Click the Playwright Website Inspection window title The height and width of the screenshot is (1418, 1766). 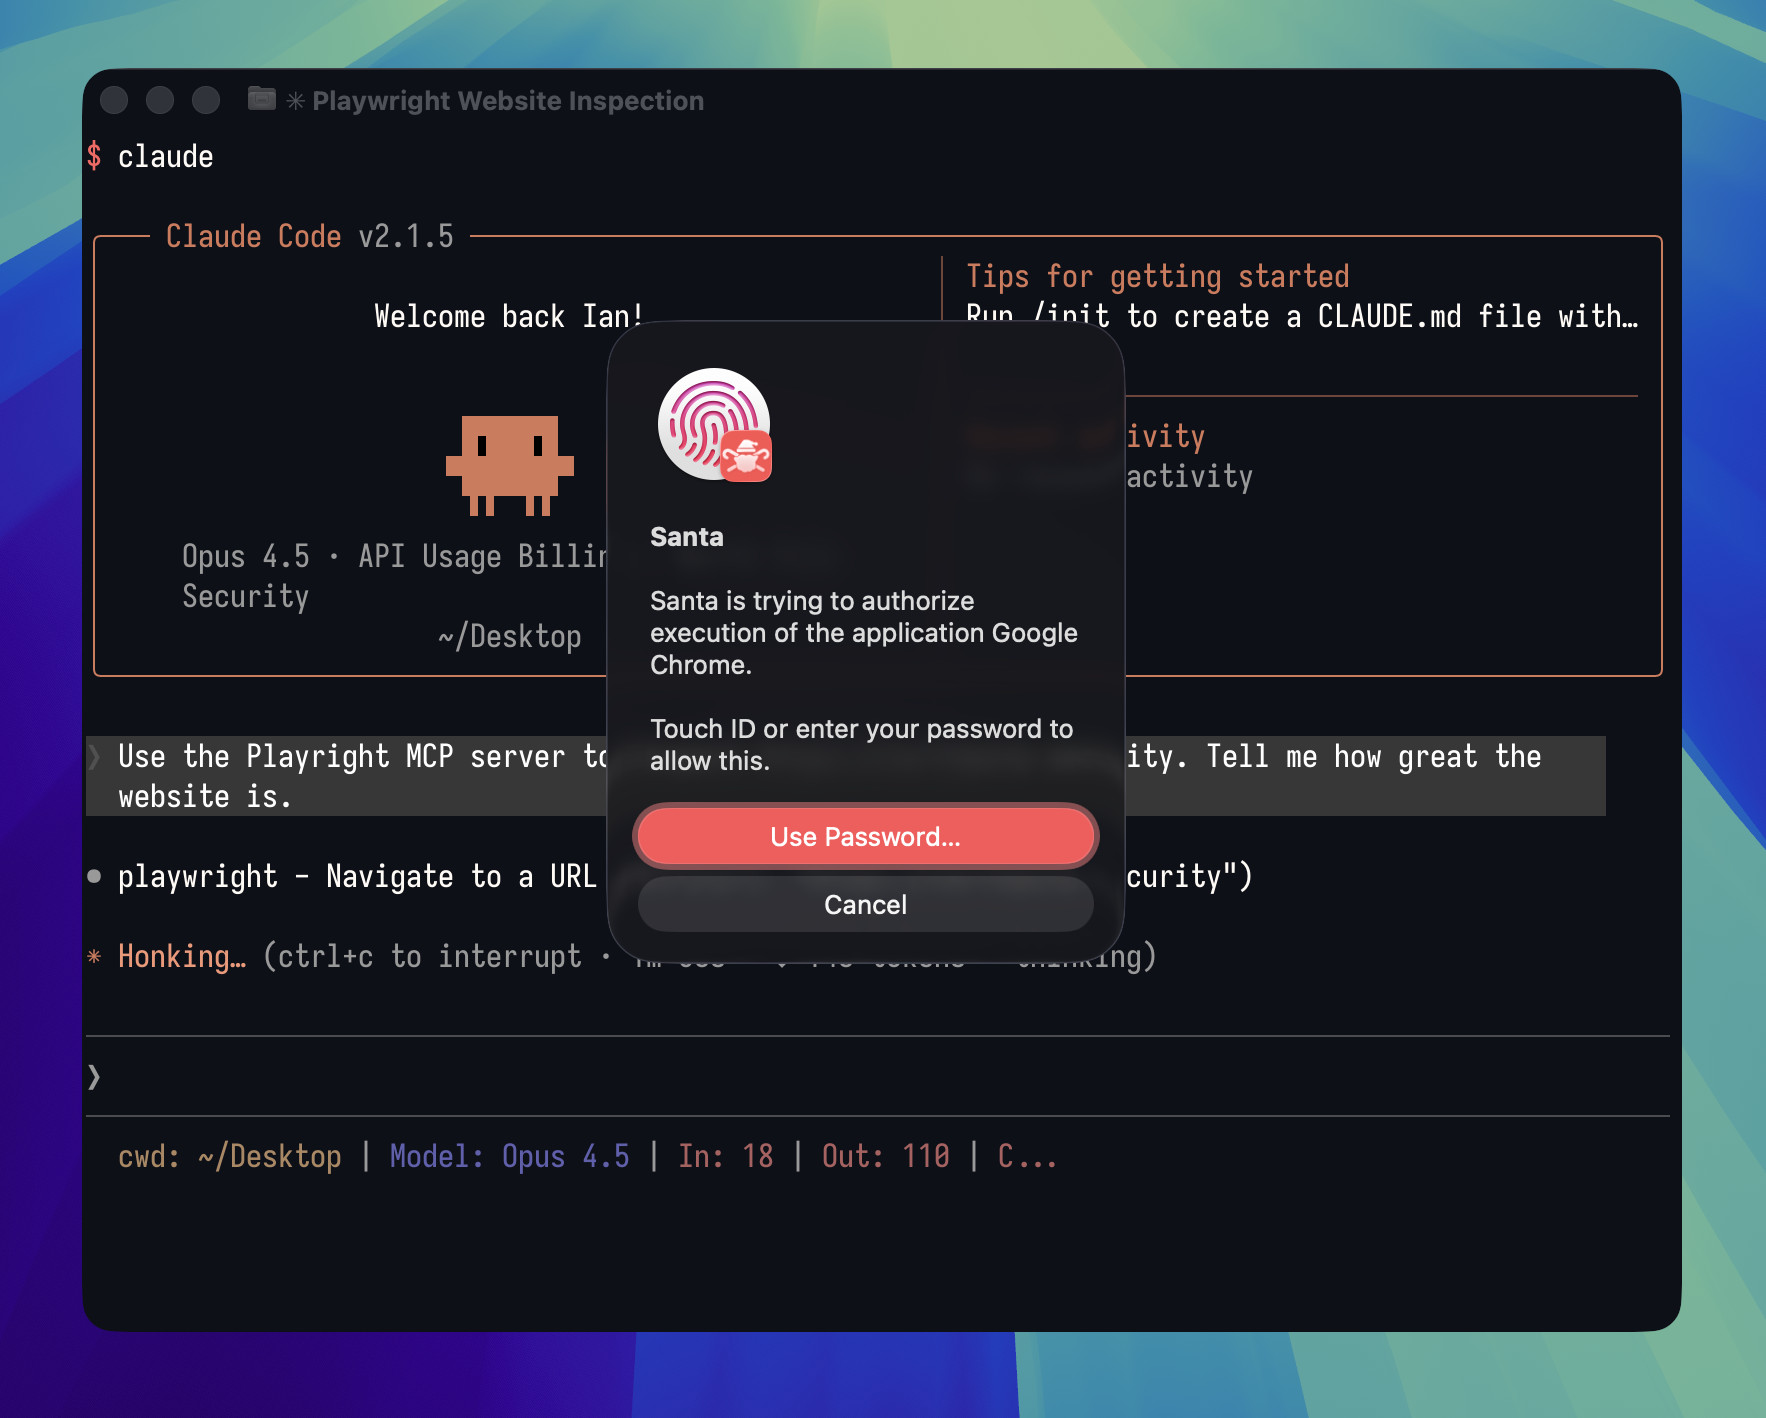coord(507,101)
